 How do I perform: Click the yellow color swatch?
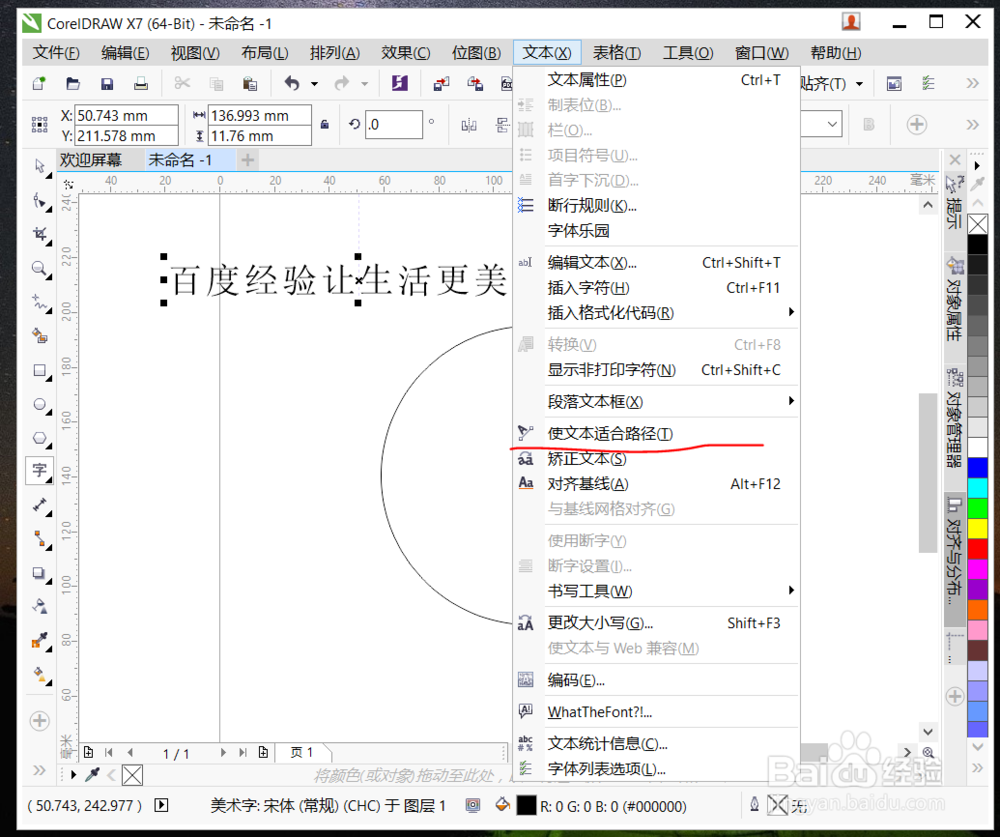[x=978, y=528]
